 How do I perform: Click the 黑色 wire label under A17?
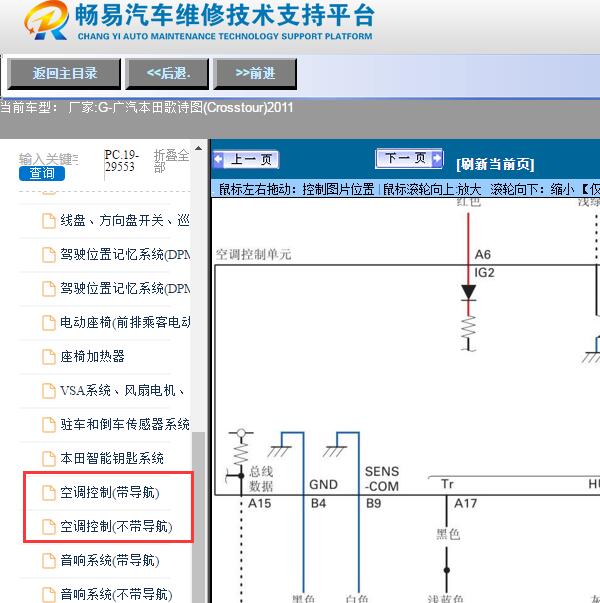(448, 534)
